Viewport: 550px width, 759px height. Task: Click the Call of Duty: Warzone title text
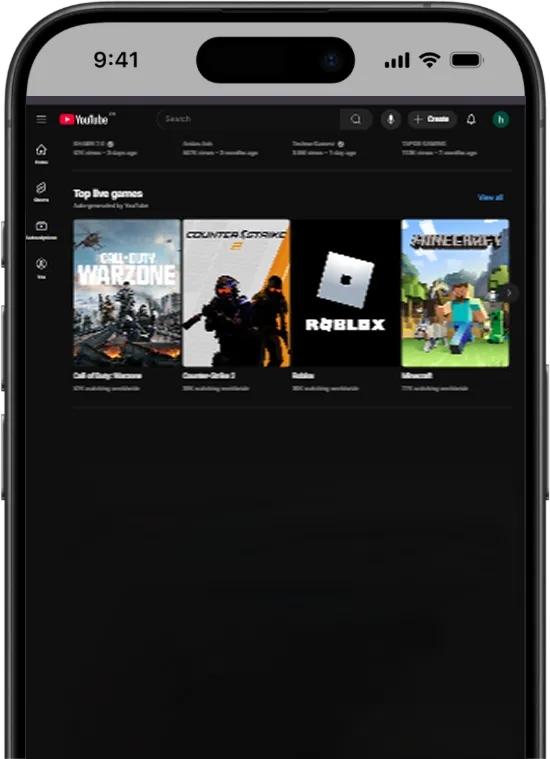coord(107,376)
